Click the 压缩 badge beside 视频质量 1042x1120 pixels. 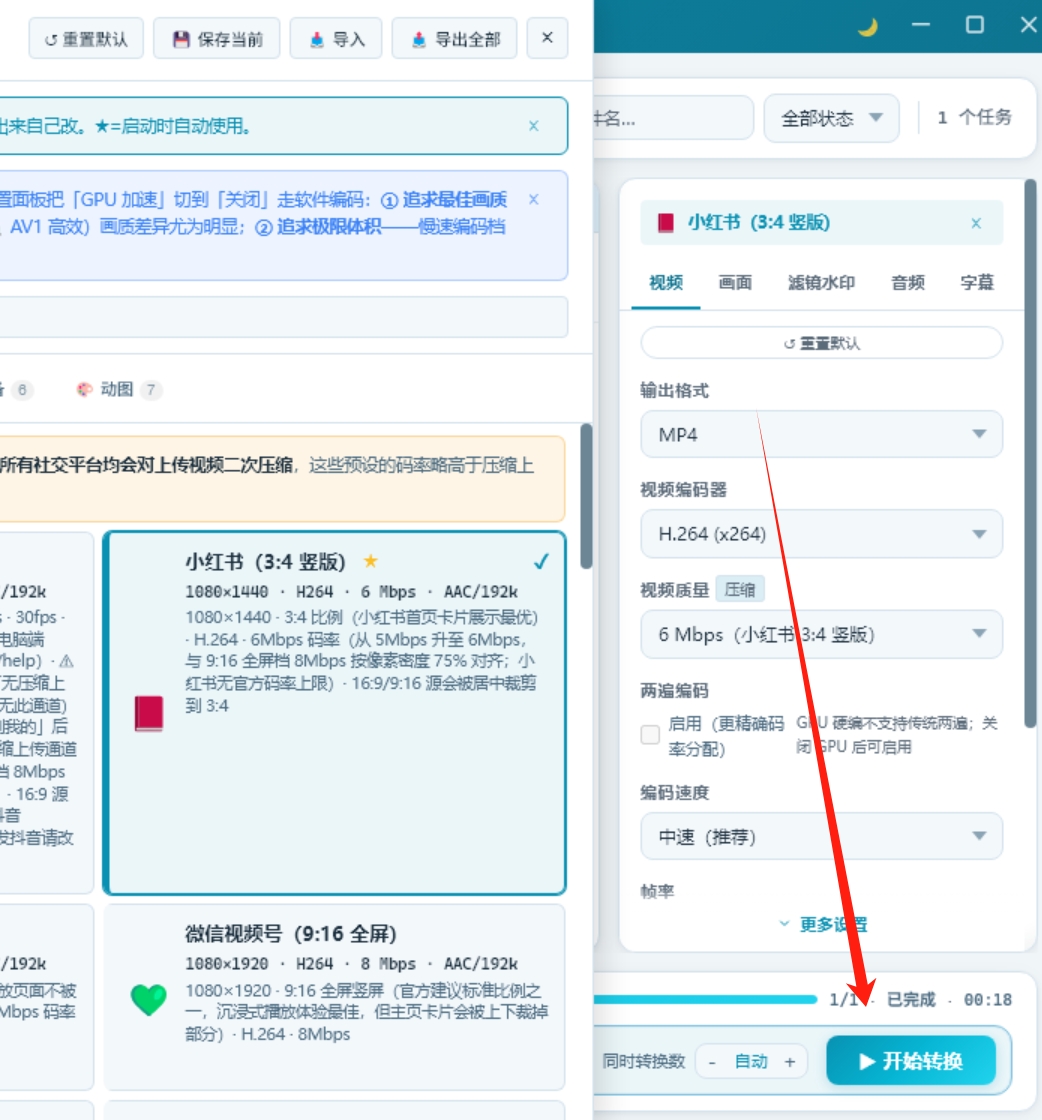[x=740, y=589]
